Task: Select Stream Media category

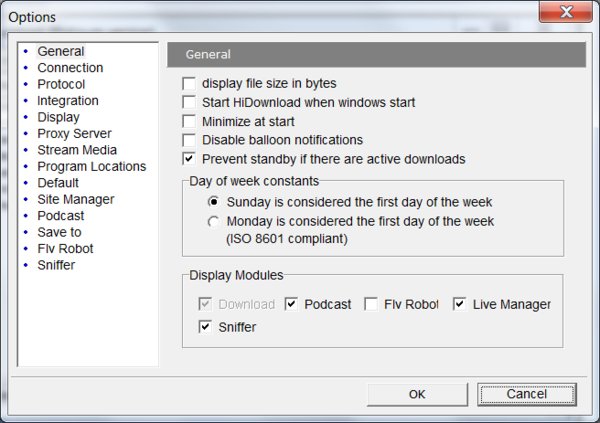Action: [77, 150]
